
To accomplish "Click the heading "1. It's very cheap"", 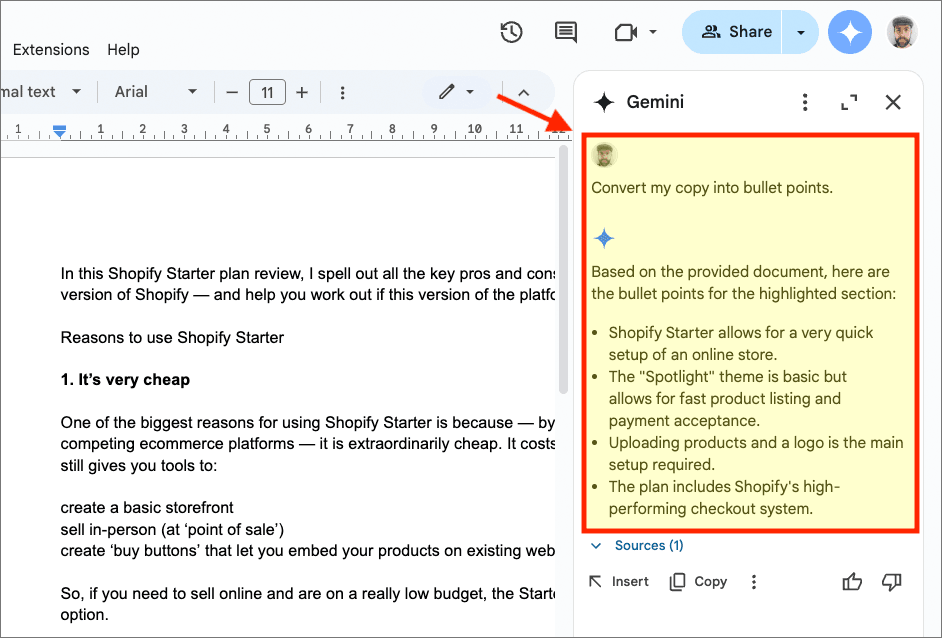I will tap(125, 380).
